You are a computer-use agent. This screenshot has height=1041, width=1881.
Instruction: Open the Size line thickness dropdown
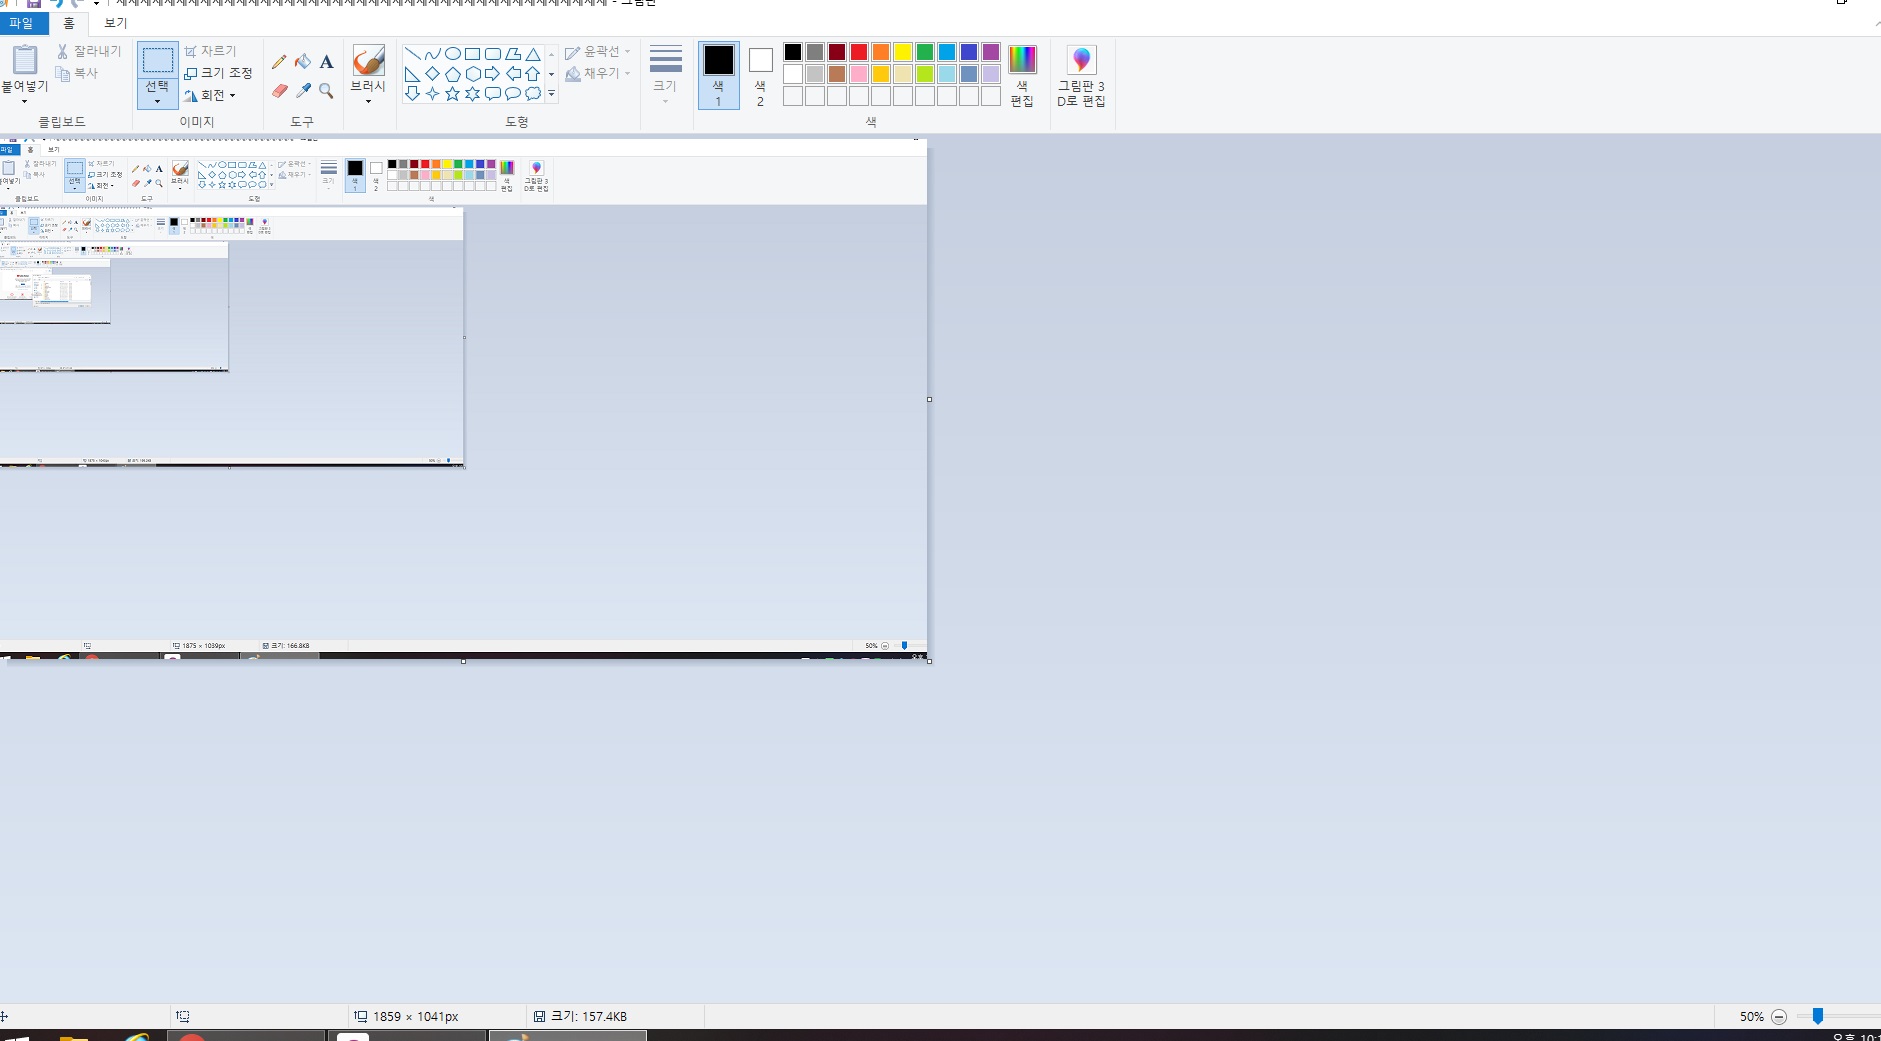665,74
